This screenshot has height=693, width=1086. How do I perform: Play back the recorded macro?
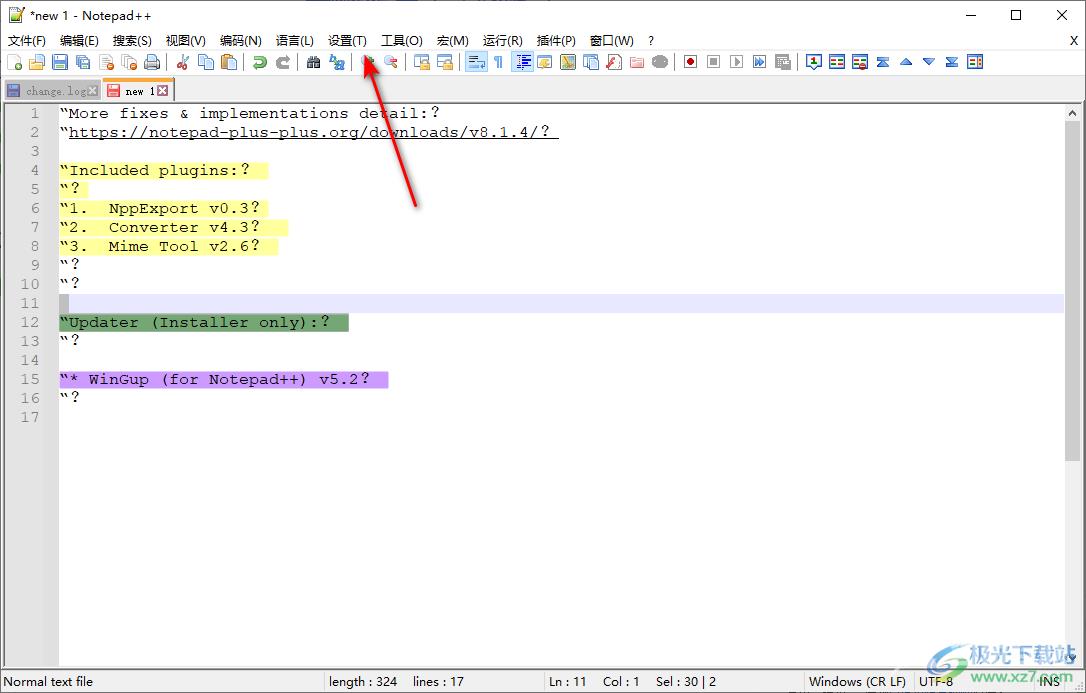pyautogui.click(x=737, y=62)
